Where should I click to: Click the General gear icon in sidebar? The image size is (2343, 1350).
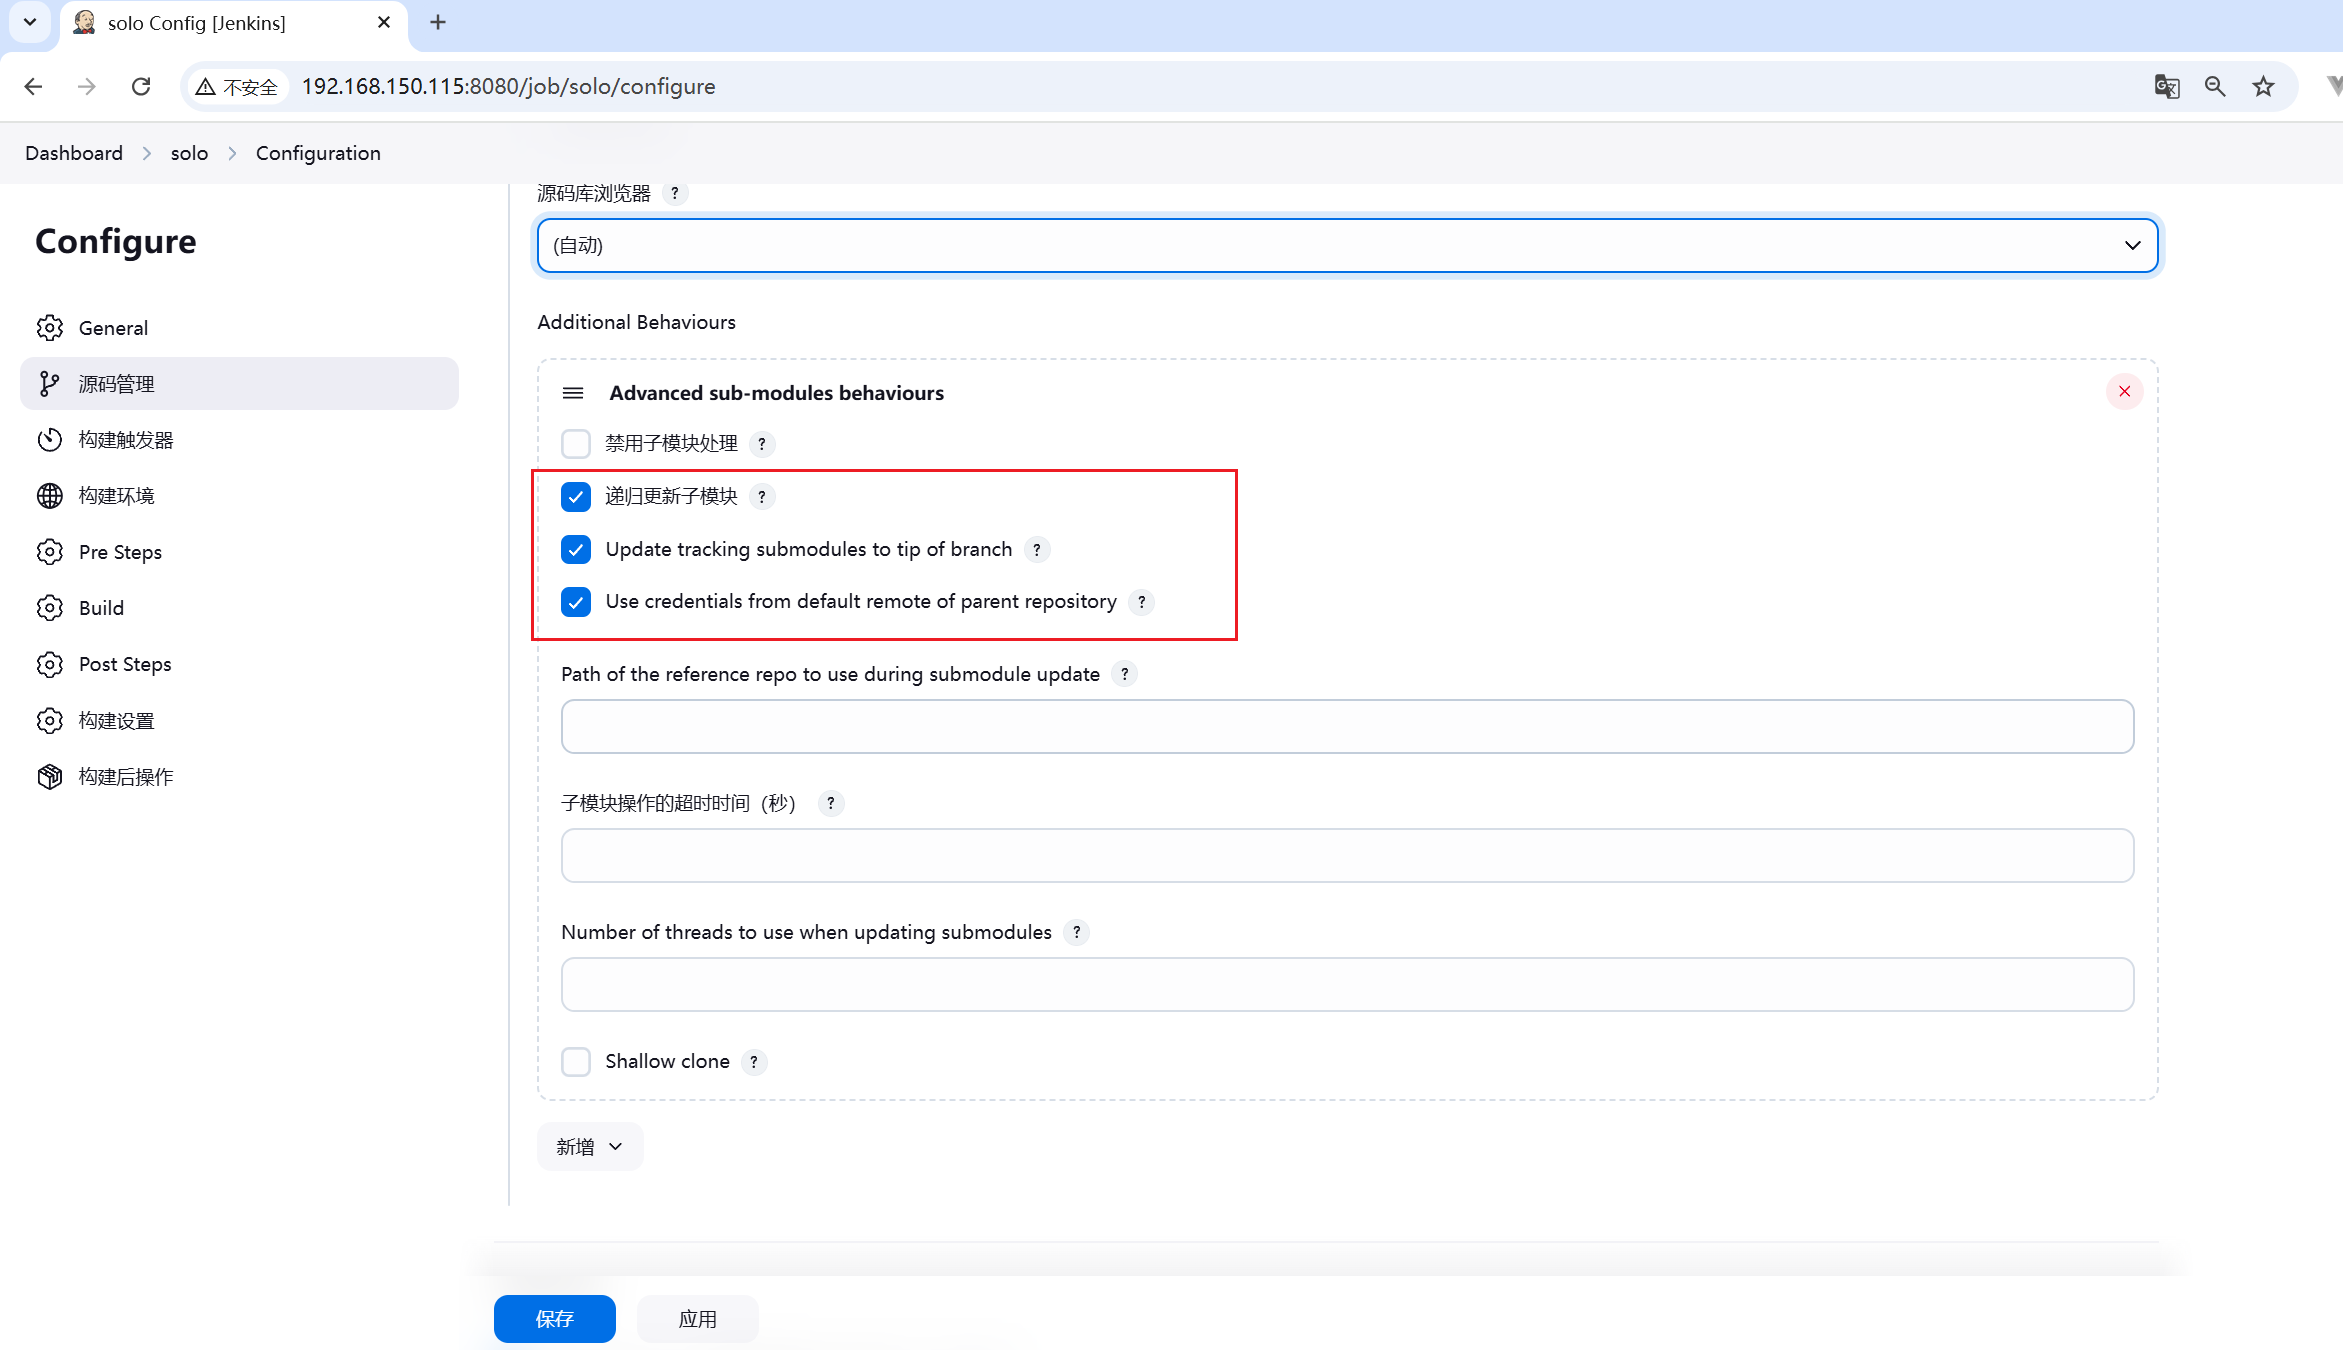tap(50, 328)
